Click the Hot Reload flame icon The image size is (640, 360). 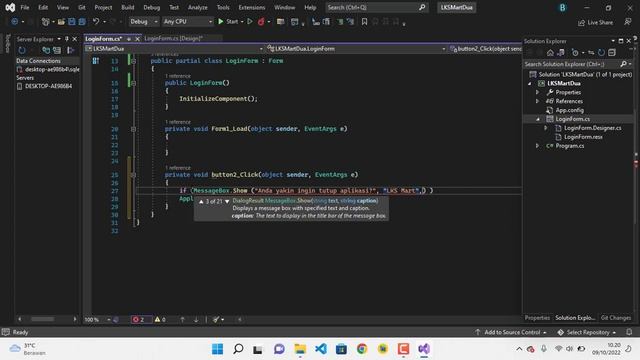pos(261,22)
